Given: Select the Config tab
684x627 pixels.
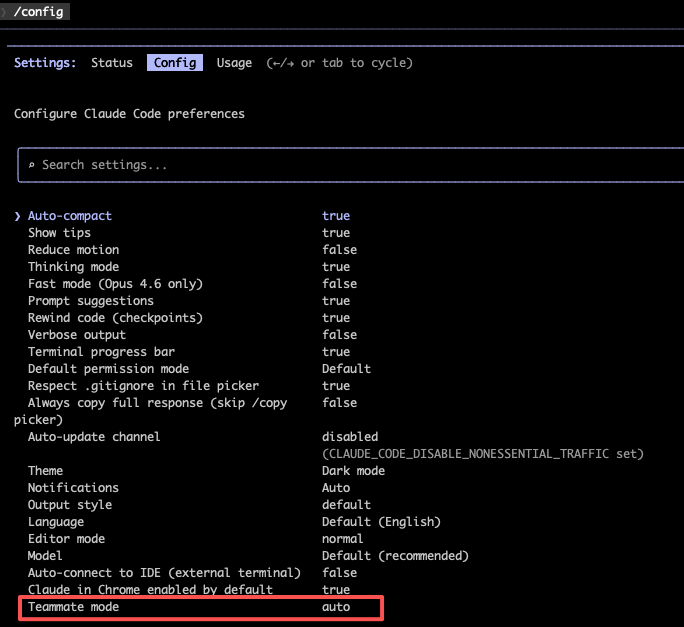Looking at the screenshot, I should pyautogui.click(x=175, y=63).
